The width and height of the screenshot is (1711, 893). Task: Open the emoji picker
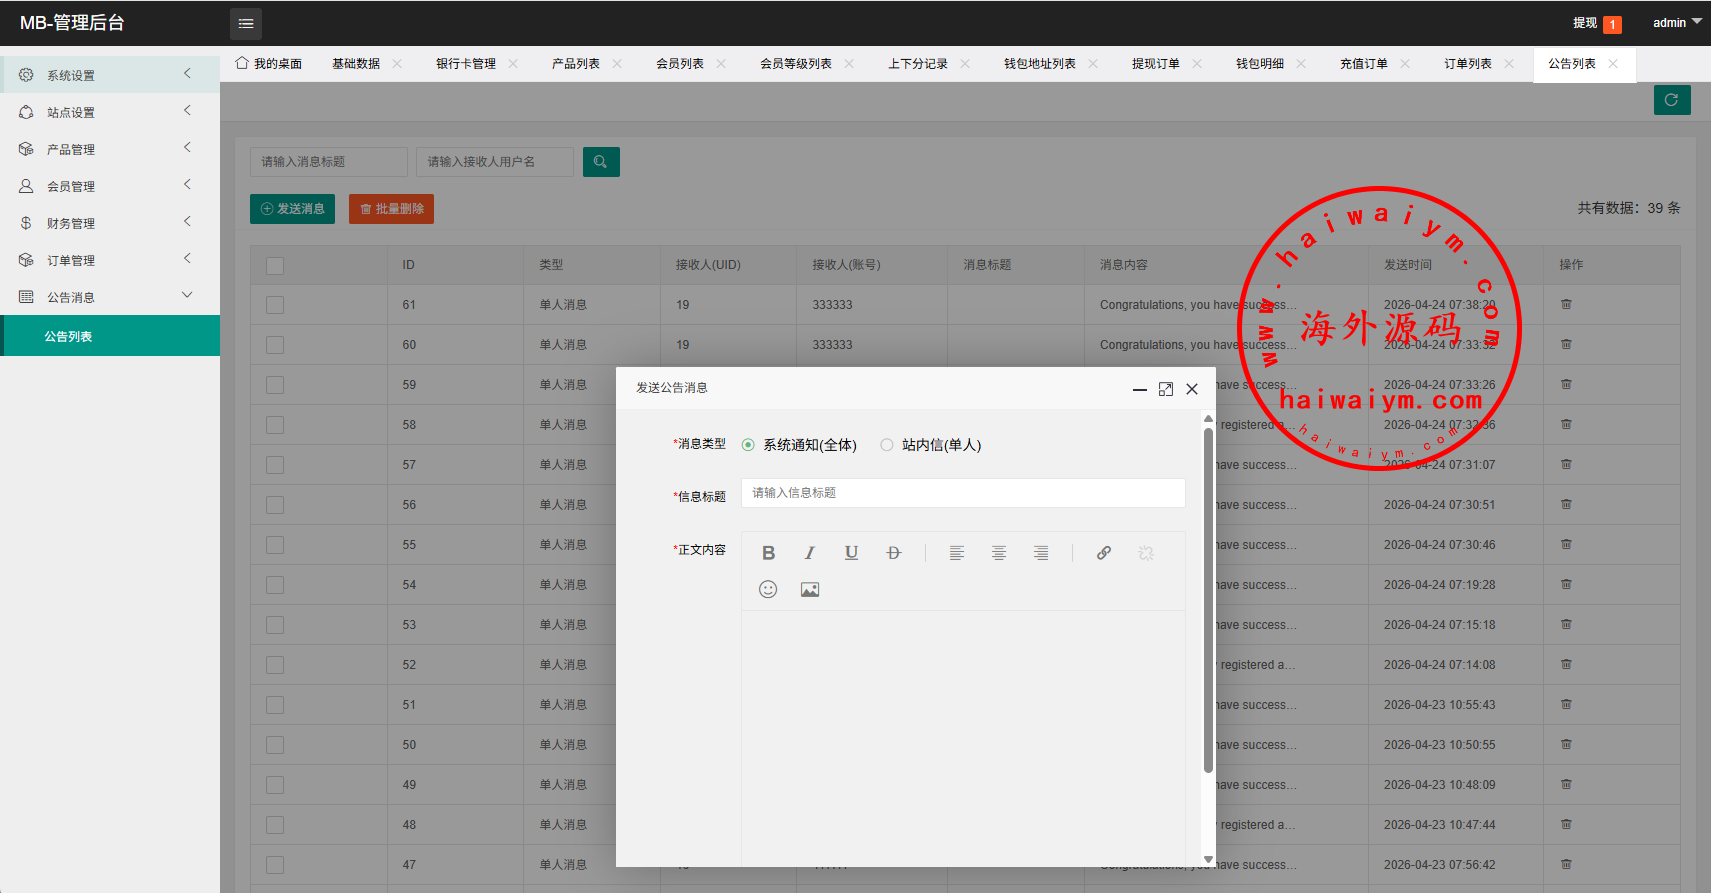click(768, 590)
